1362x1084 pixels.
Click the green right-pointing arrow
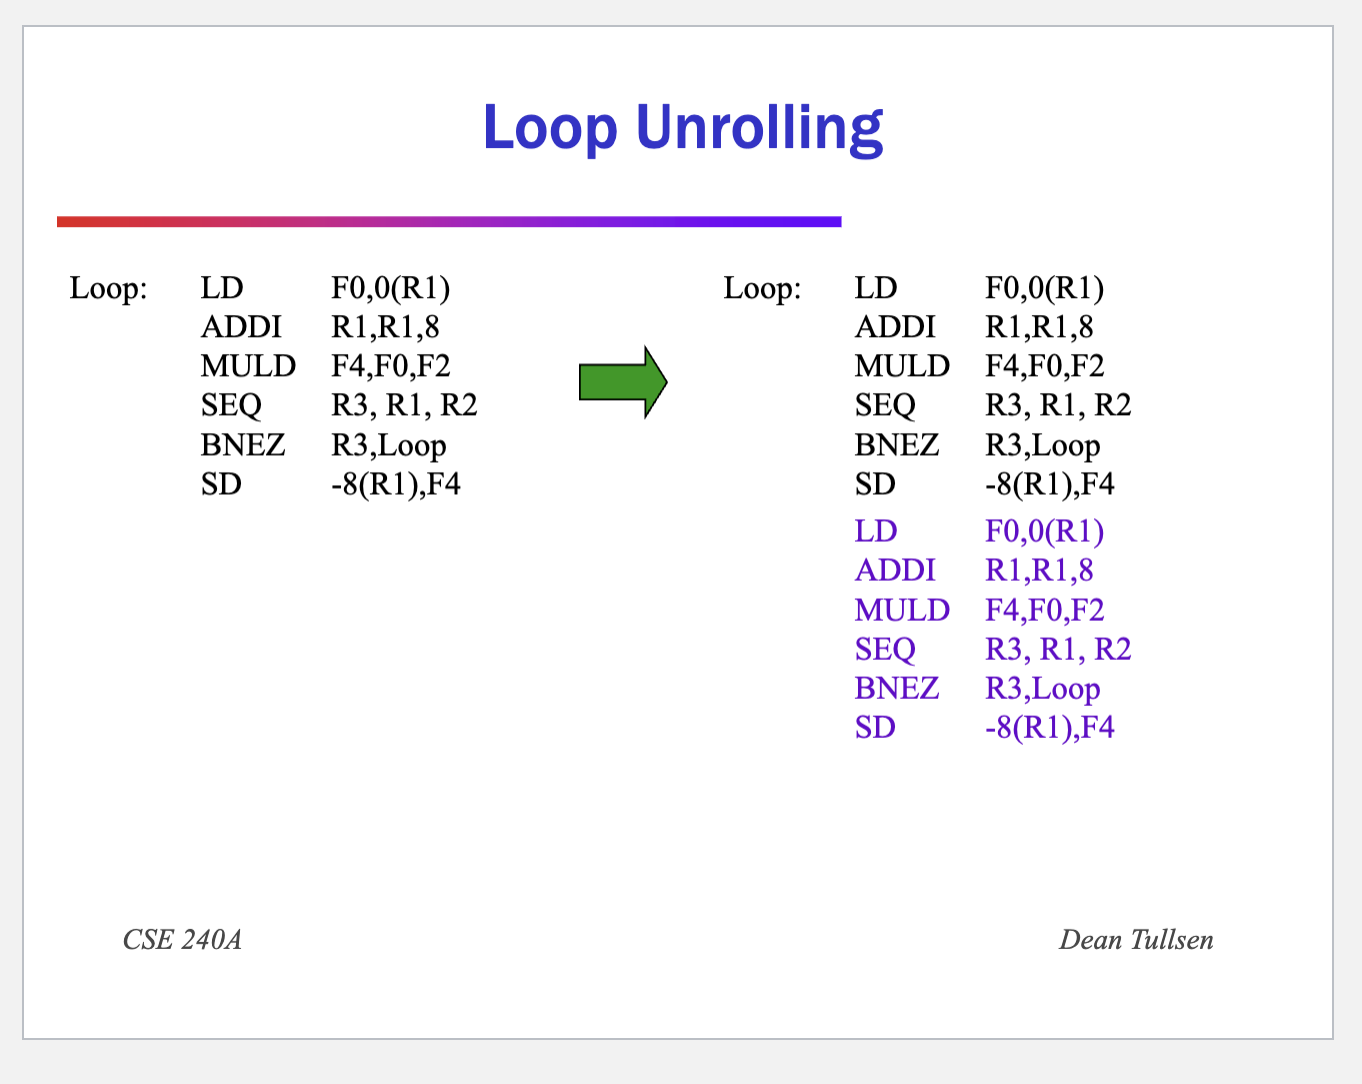622,382
